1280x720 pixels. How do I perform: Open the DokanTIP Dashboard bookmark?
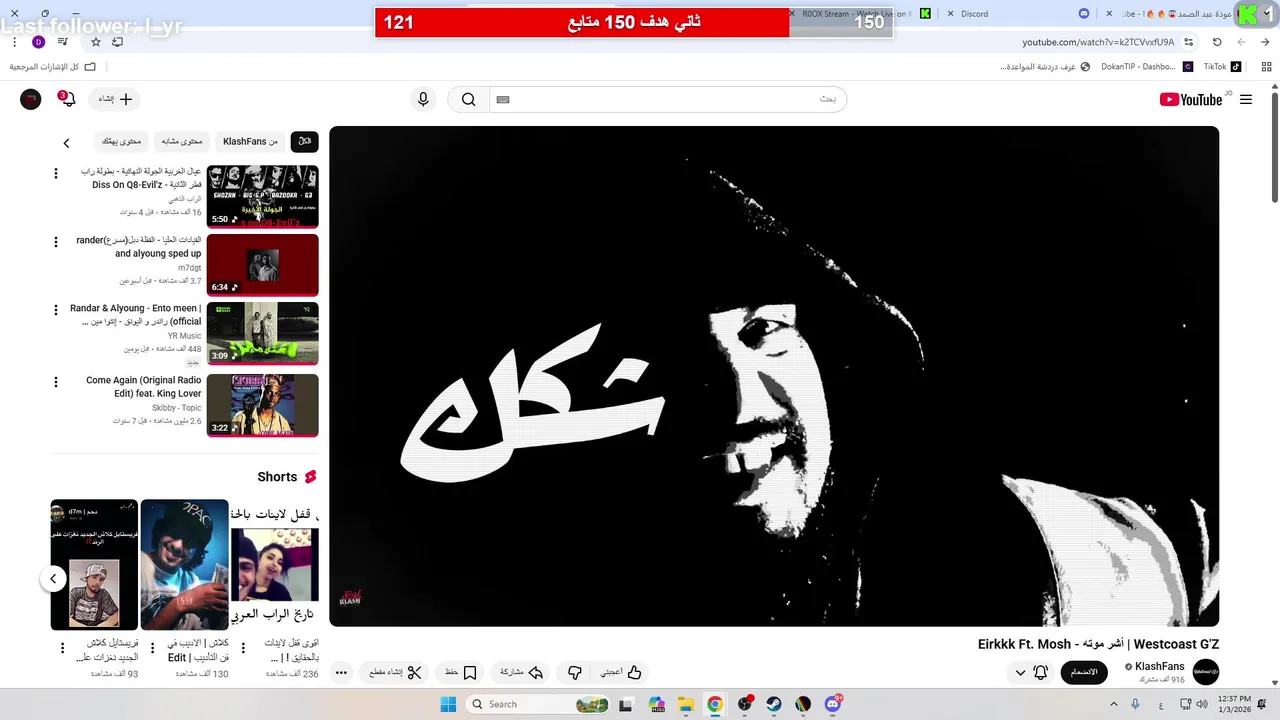point(1146,67)
